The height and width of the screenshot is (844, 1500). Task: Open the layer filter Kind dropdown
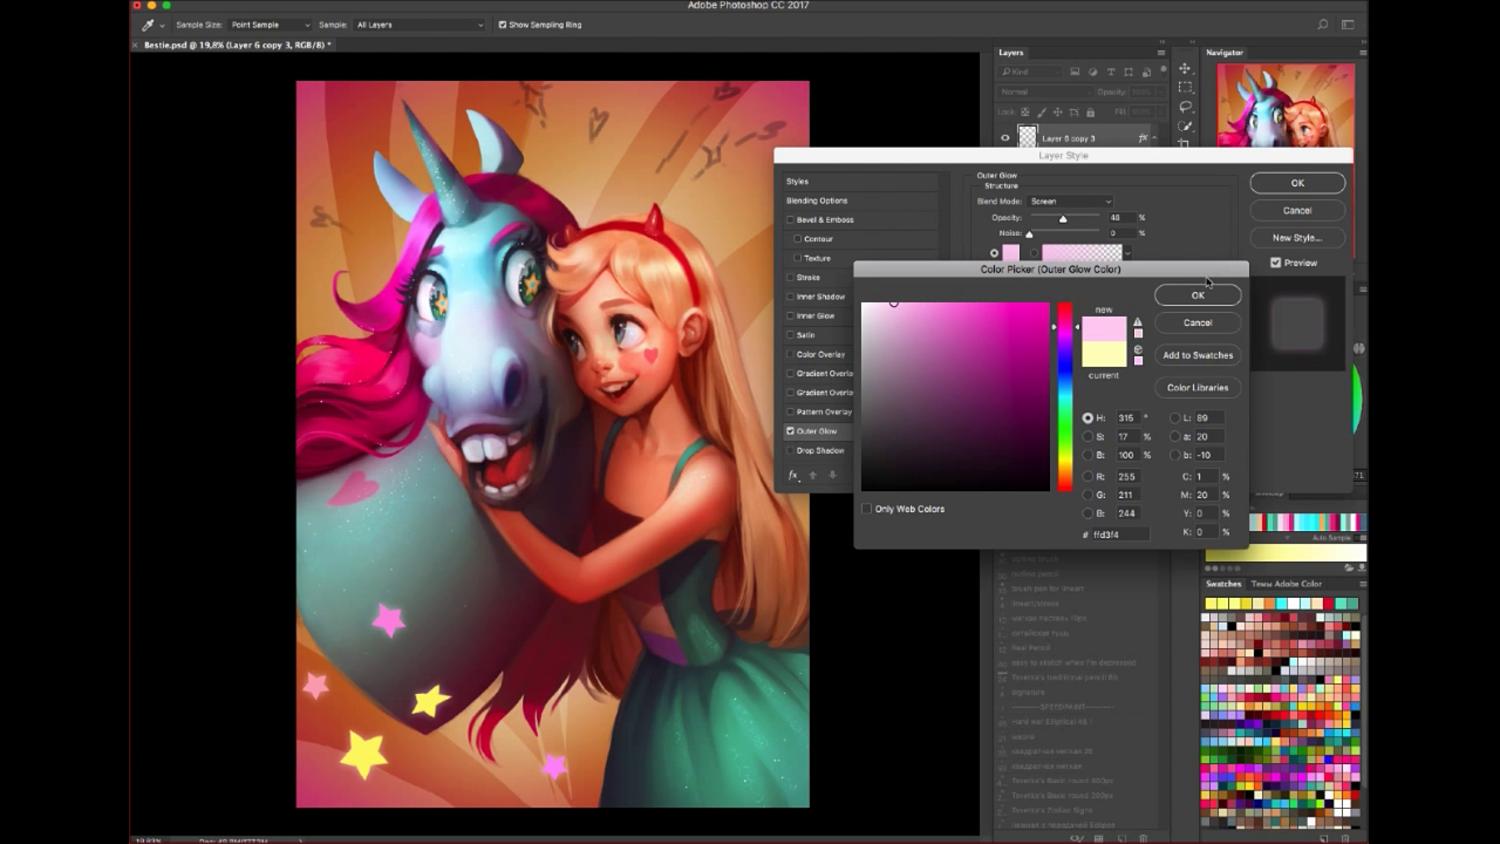coord(1030,72)
